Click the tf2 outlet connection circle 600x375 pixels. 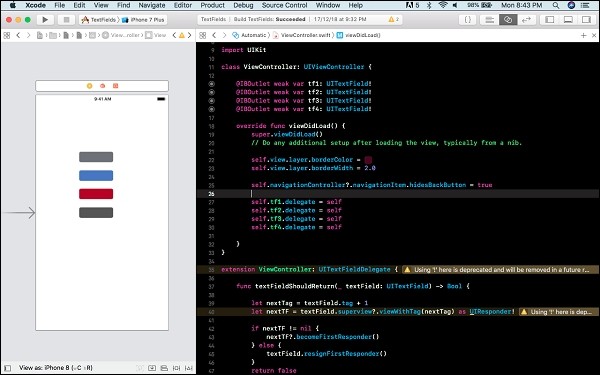click(212, 92)
